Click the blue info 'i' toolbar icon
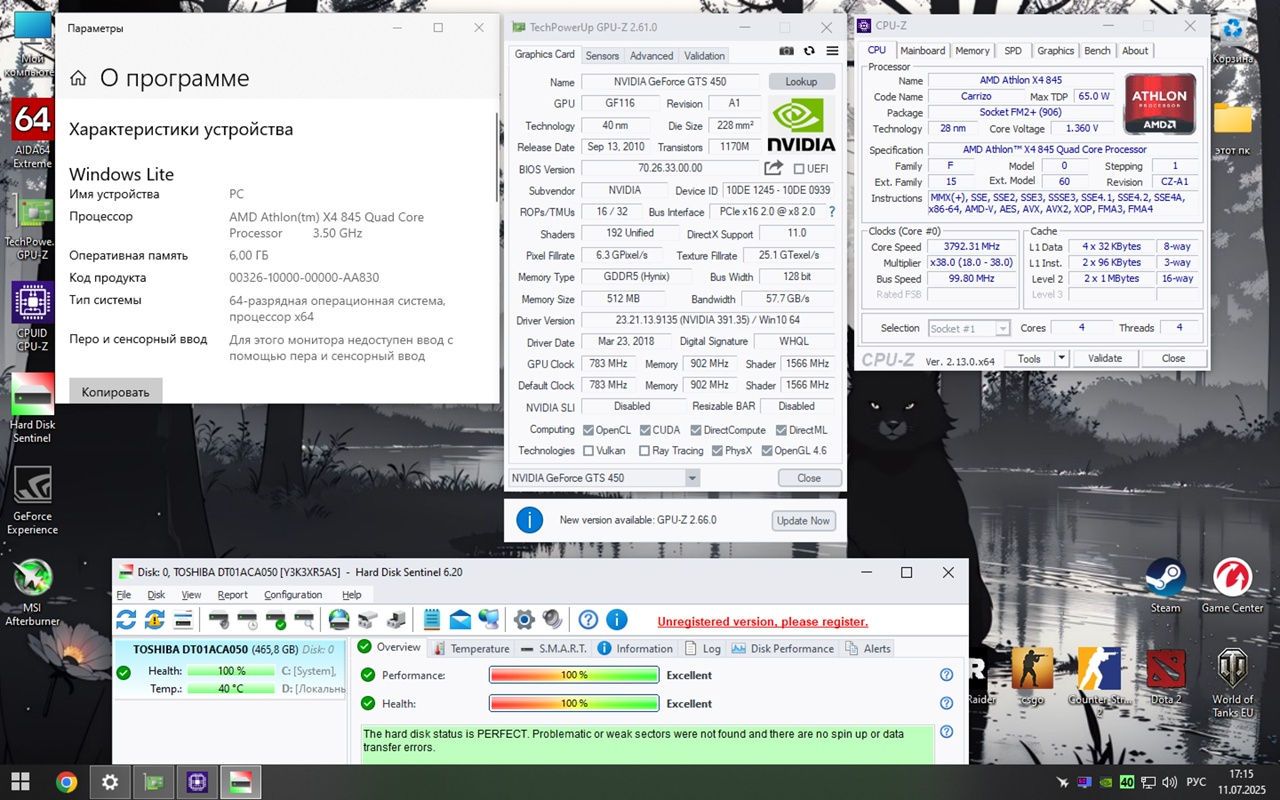Screen dimensions: 1280x800 click(x=616, y=620)
